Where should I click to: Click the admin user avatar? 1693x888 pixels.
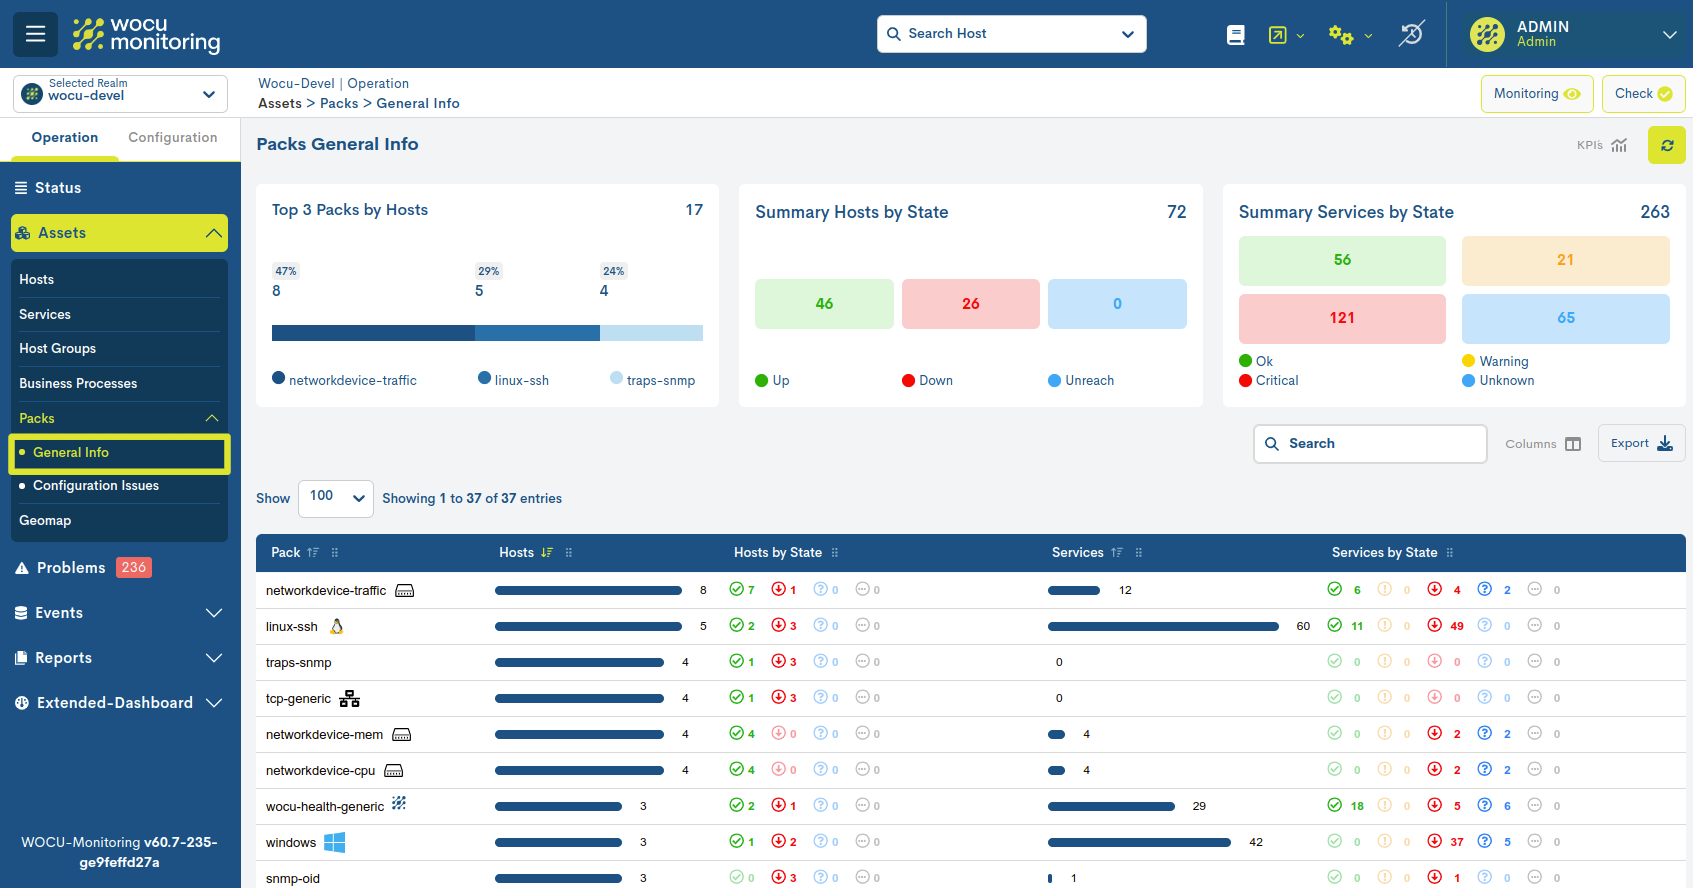tap(1487, 34)
